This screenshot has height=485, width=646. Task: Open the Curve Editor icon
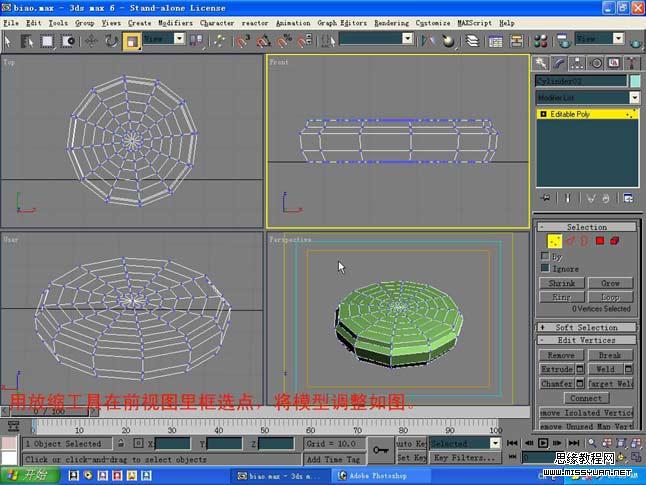pyautogui.click(x=495, y=41)
